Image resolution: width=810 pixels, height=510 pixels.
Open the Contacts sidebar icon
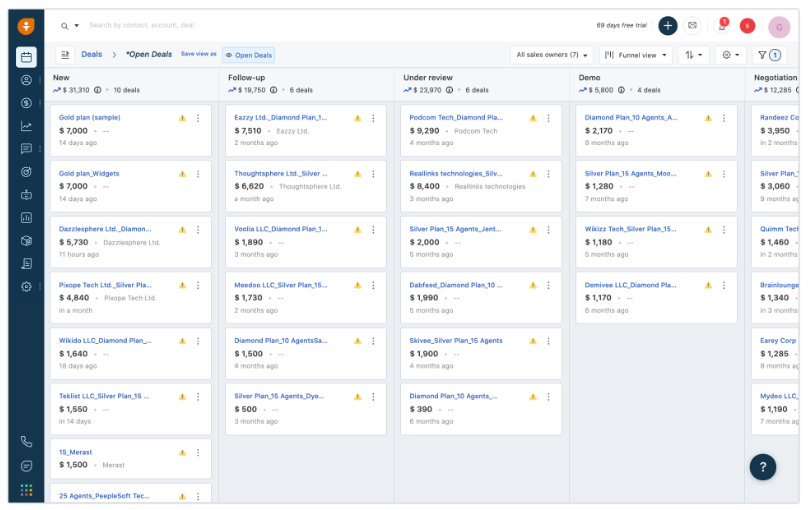click(x=26, y=80)
